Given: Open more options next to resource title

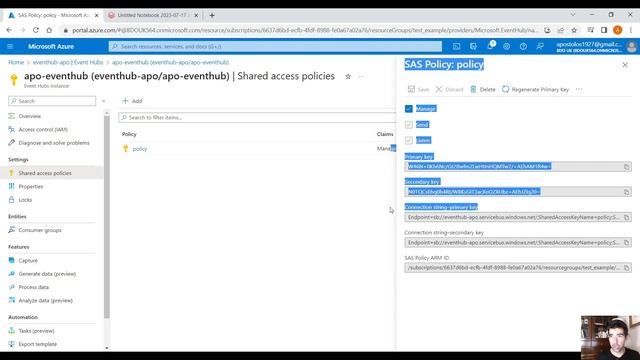Looking at the screenshot, I should coord(361,76).
